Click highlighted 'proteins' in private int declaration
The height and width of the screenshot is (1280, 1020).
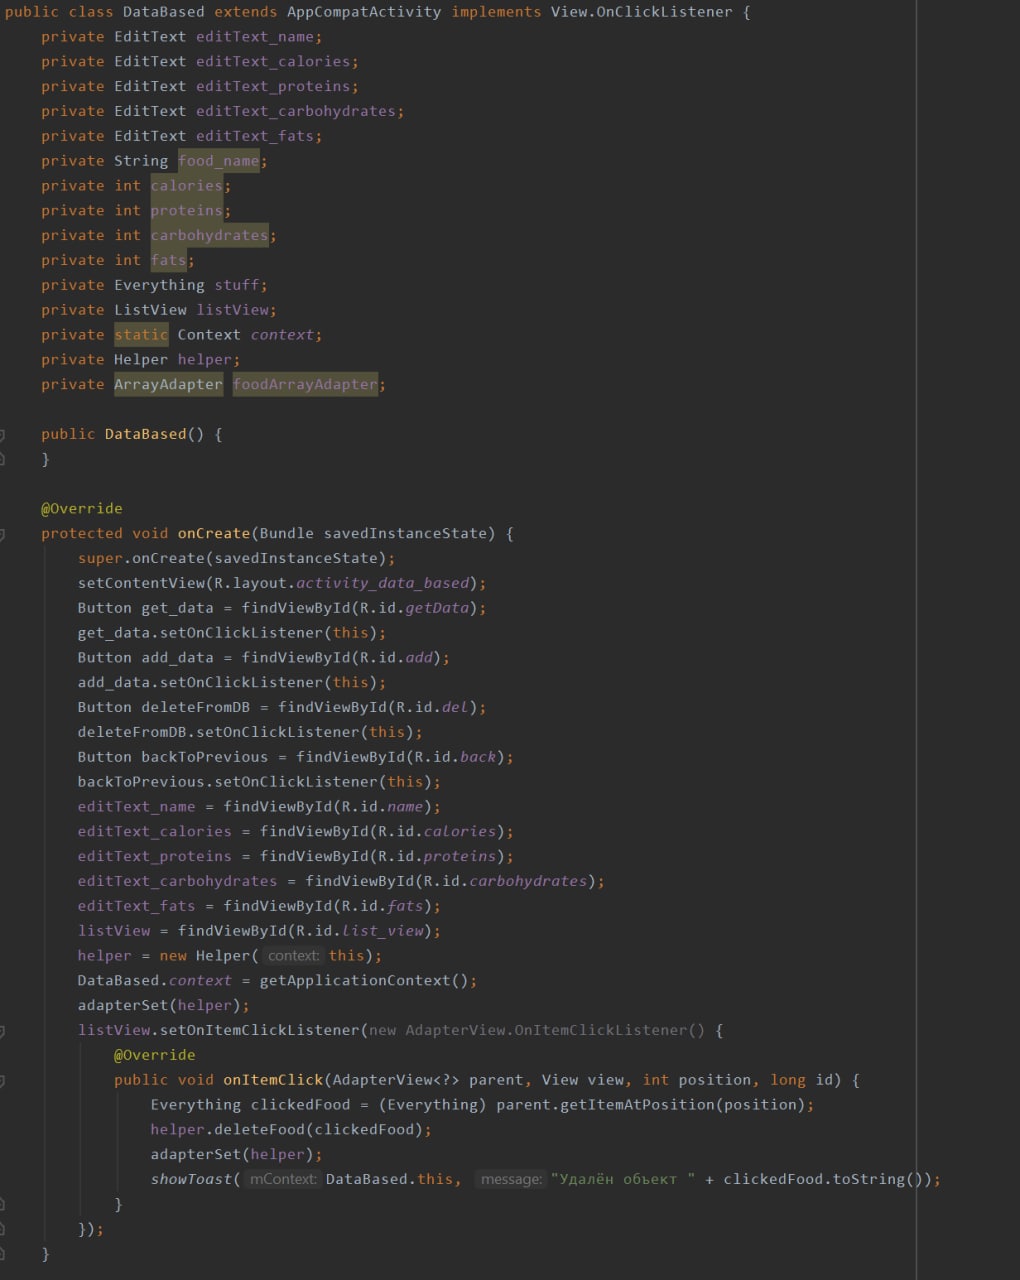187,211
